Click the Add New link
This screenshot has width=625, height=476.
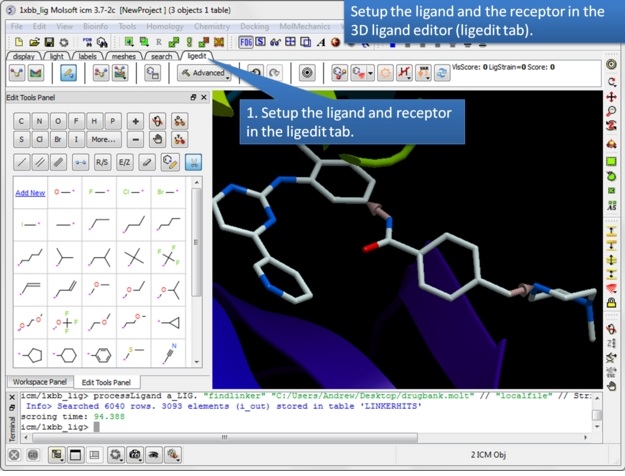point(30,193)
